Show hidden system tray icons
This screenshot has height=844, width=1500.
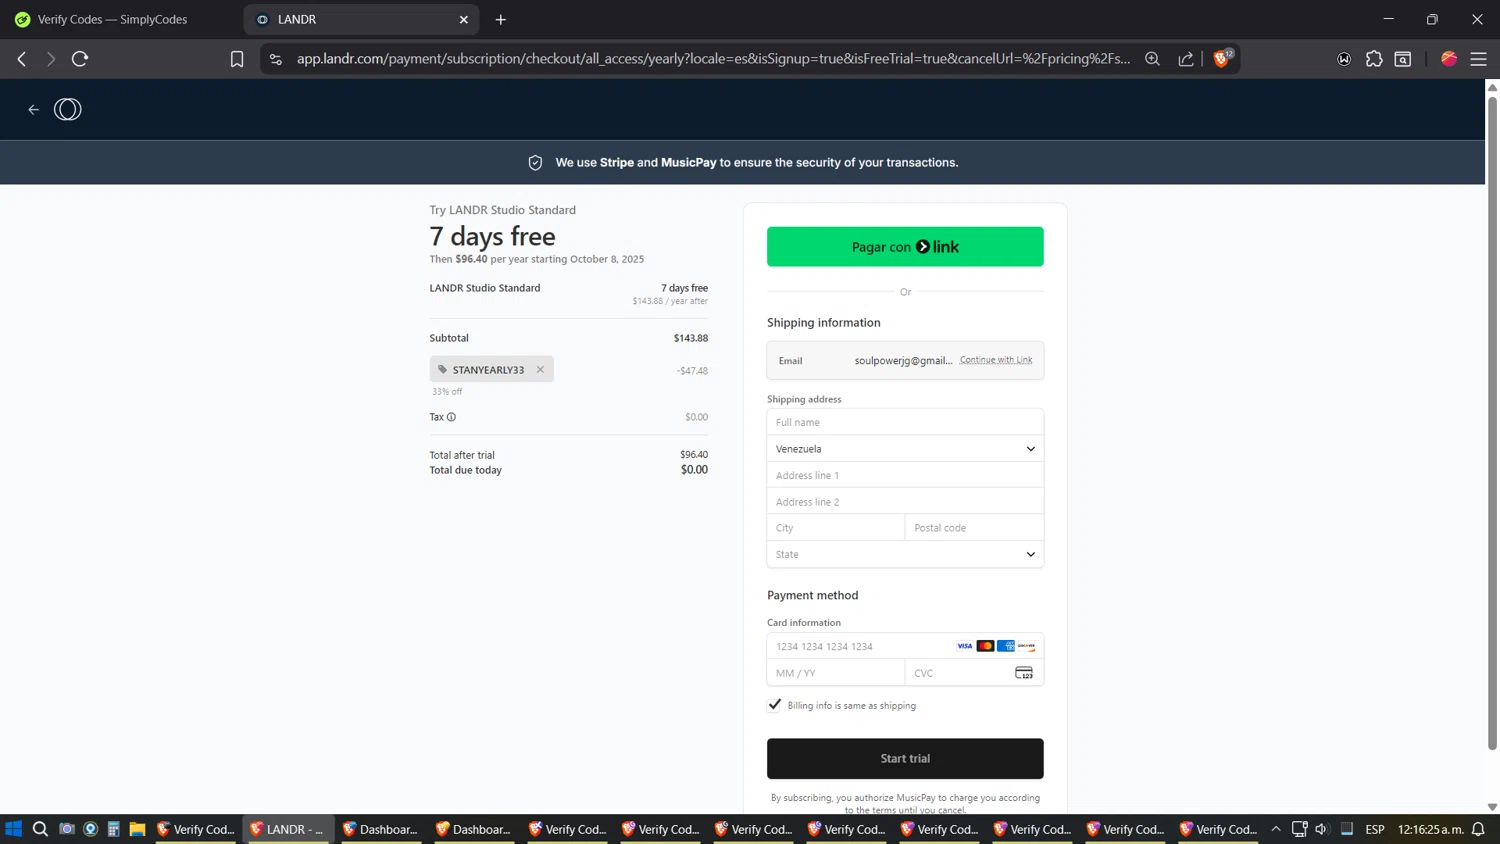(1276, 829)
